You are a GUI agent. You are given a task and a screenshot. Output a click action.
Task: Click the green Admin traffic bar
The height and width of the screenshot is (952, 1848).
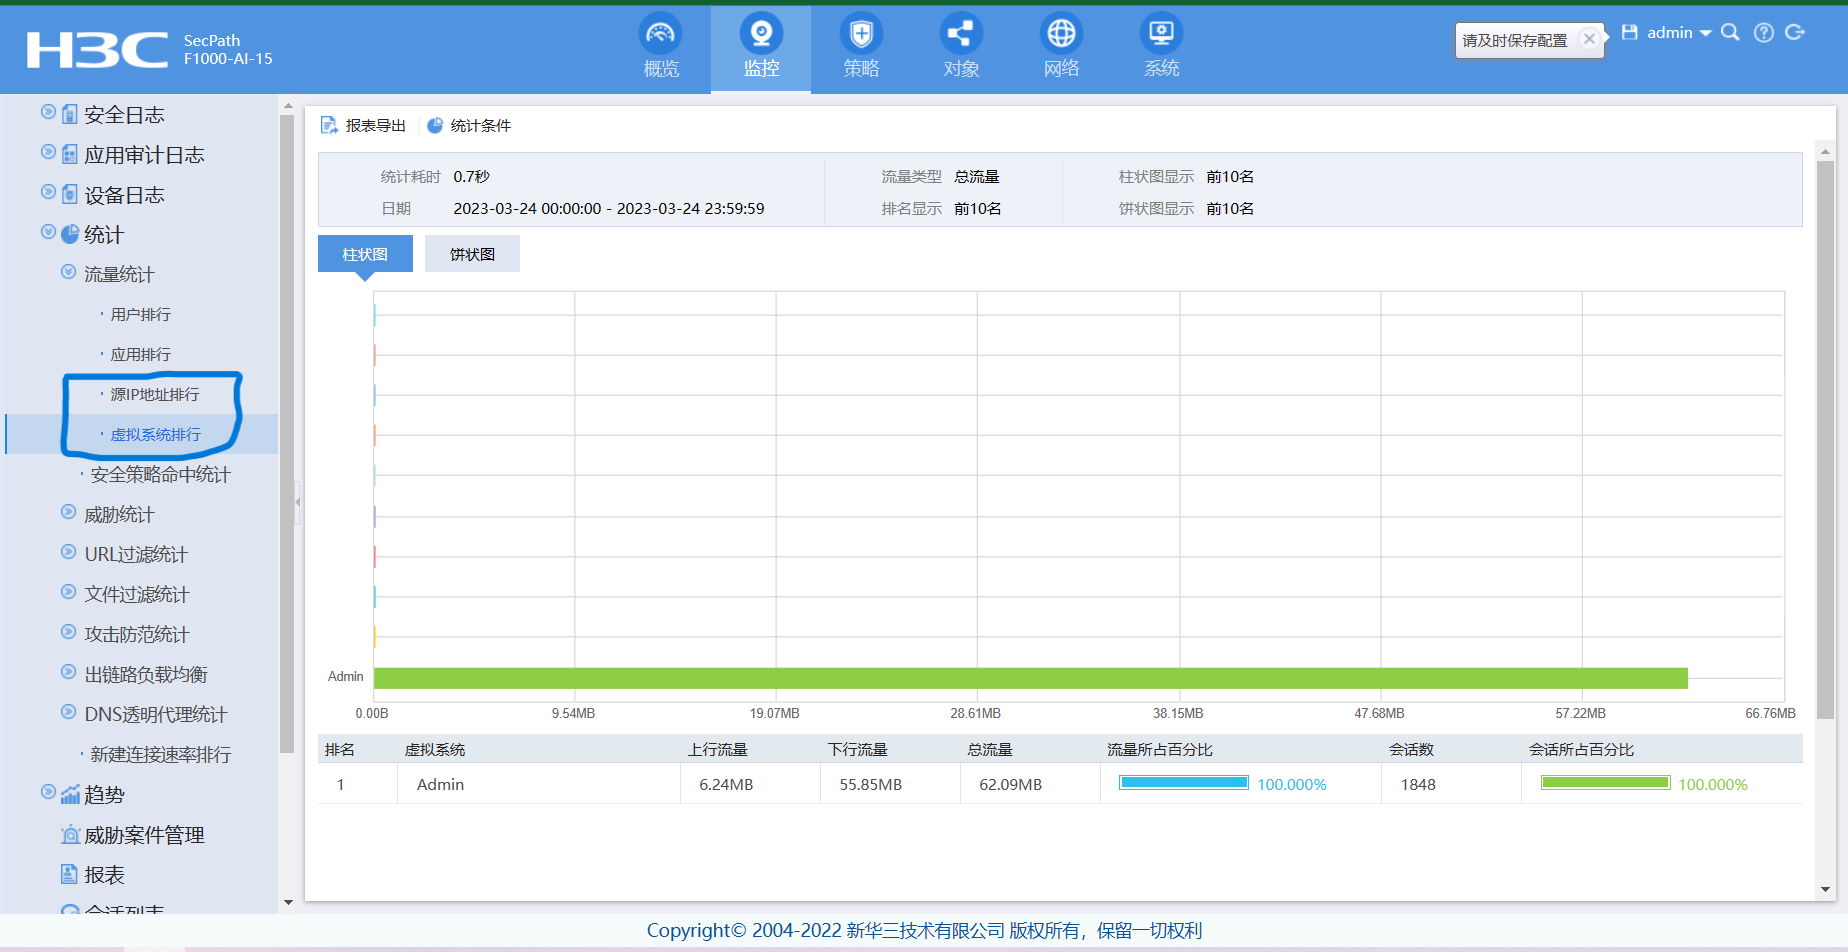[x=1030, y=678]
